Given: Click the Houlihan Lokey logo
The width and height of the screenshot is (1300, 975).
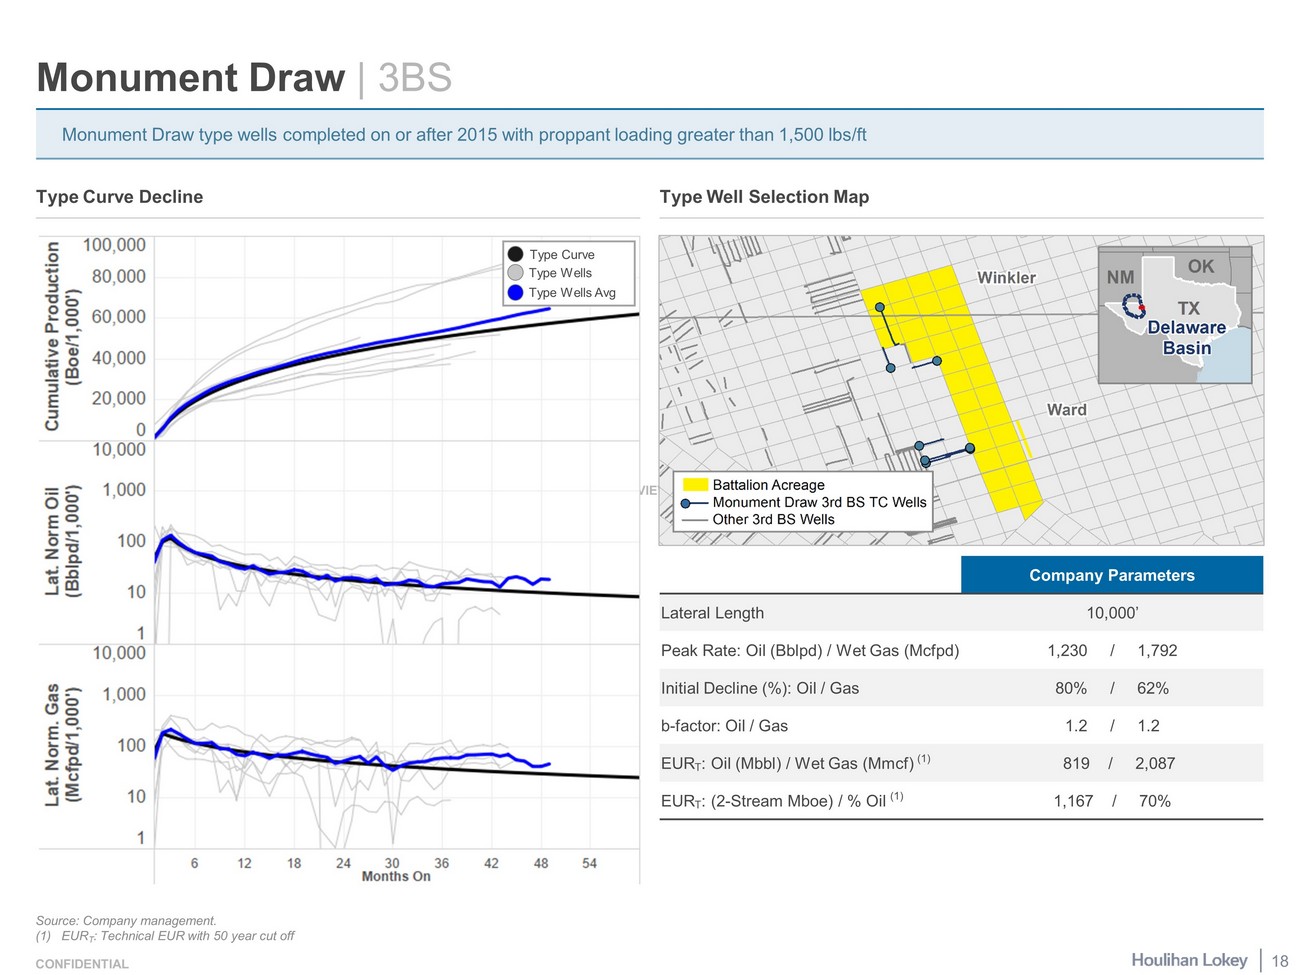Looking at the screenshot, I should click(x=1189, y=960).
